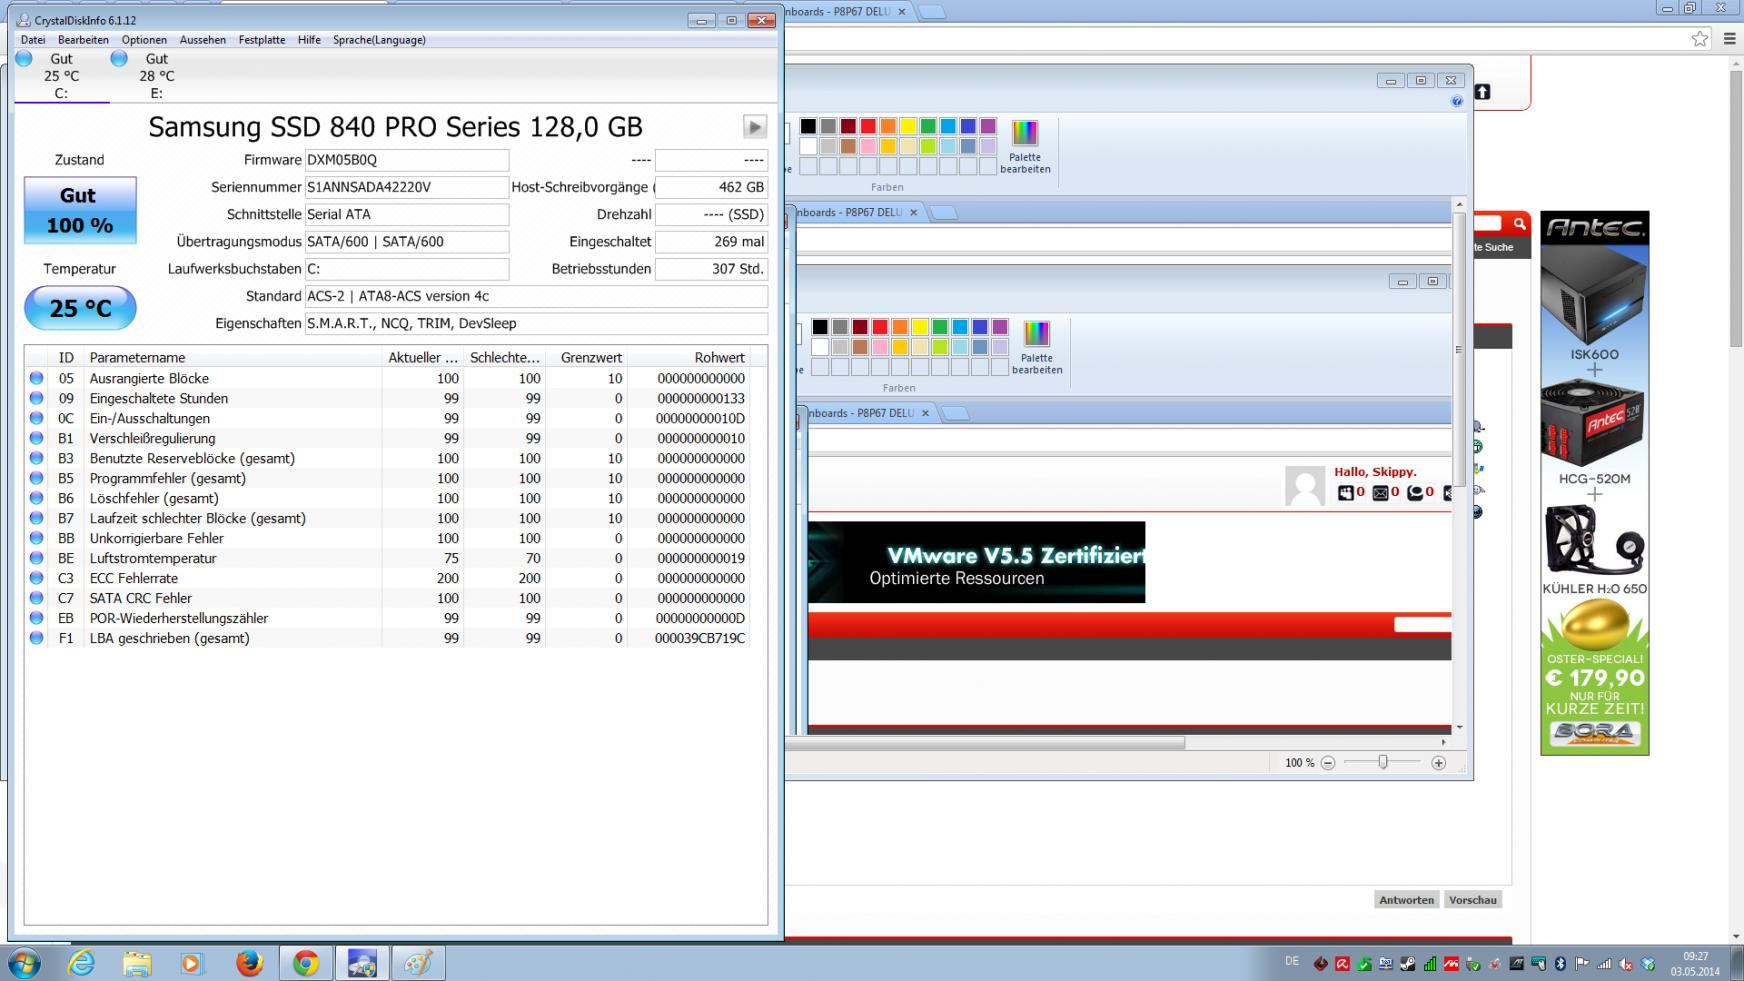Click the muted volume tray icon
Screen dimensions: 1744x981
1626,964
